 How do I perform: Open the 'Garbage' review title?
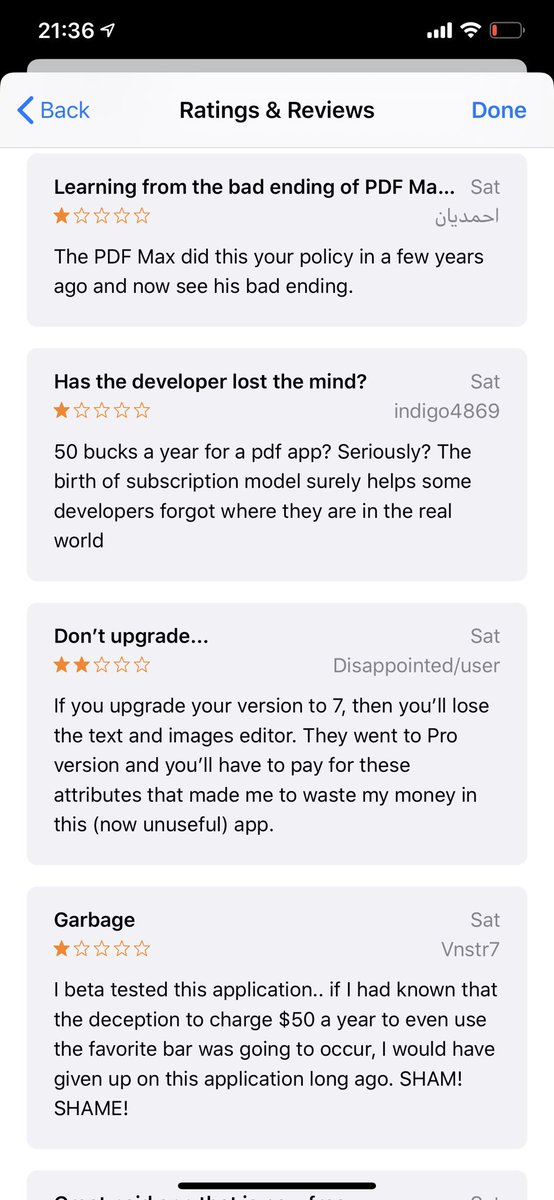point(94,920)
